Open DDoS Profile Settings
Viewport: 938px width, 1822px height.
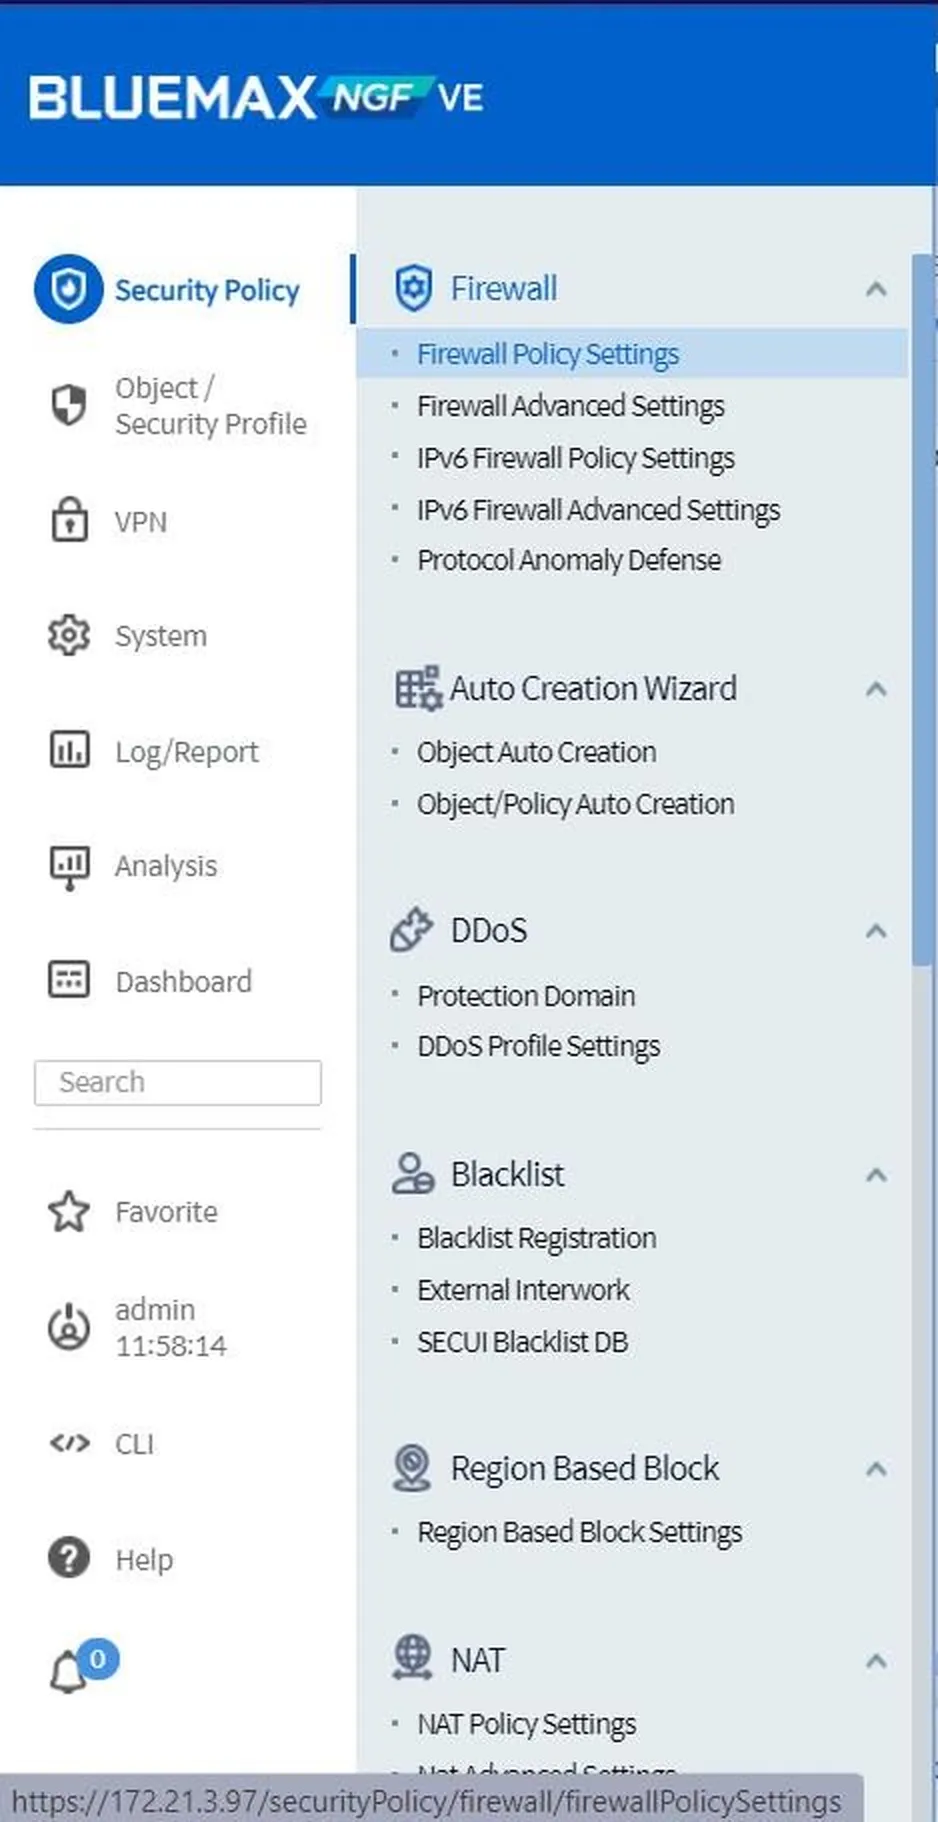point(539,1046)
